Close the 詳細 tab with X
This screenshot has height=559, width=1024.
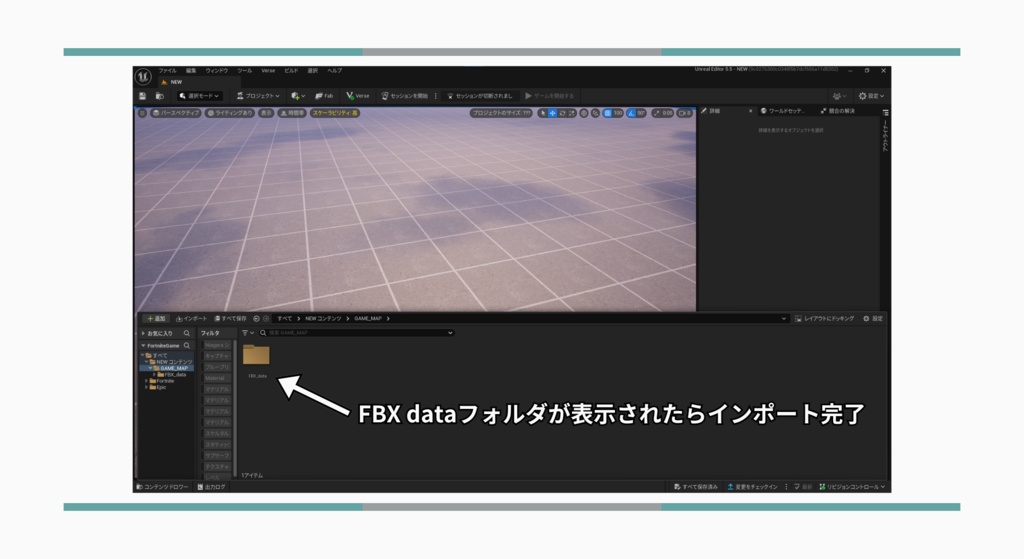750,111
